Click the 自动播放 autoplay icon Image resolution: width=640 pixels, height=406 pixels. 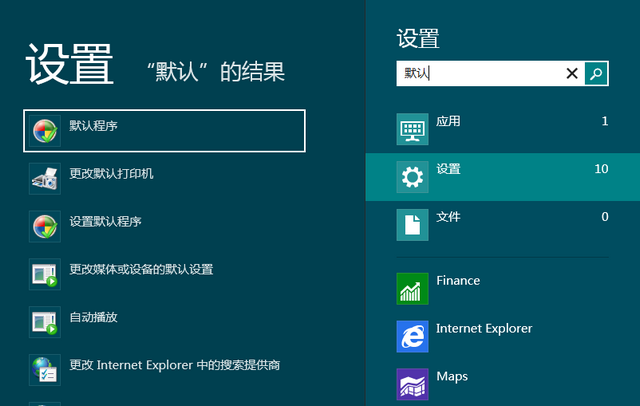pyautogui.click(x=45, y=322)
